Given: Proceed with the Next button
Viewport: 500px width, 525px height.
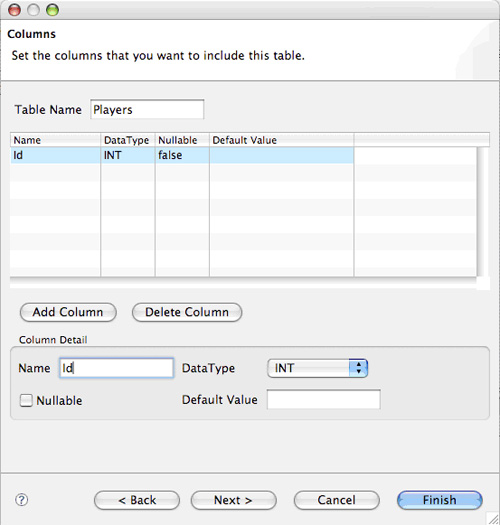Looking at the screenshot, I should tap(233, 500).
